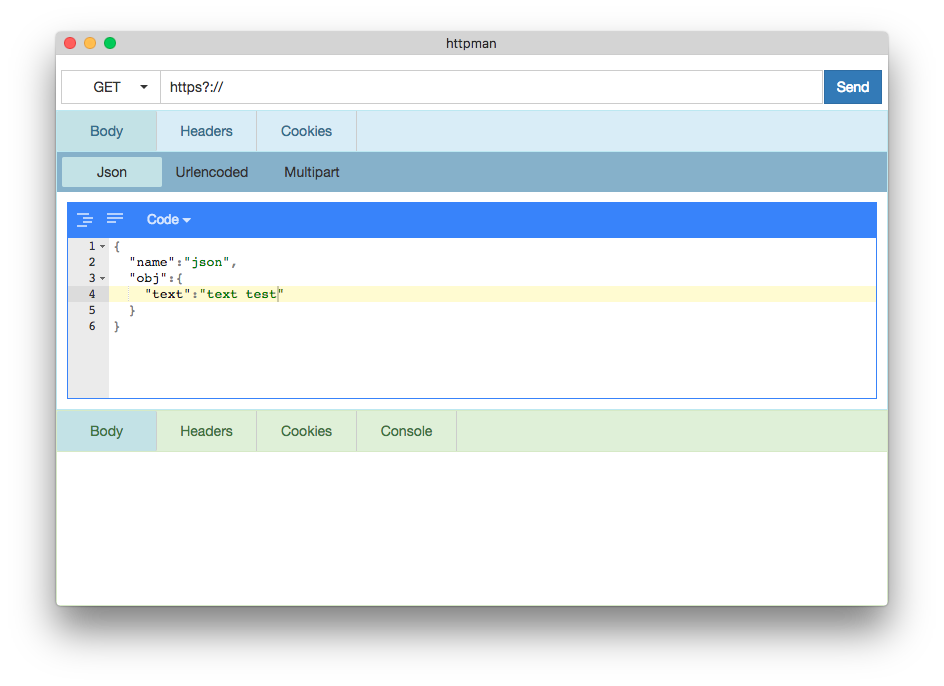Switch body type to Urlencoded

(x=212, y=172)
